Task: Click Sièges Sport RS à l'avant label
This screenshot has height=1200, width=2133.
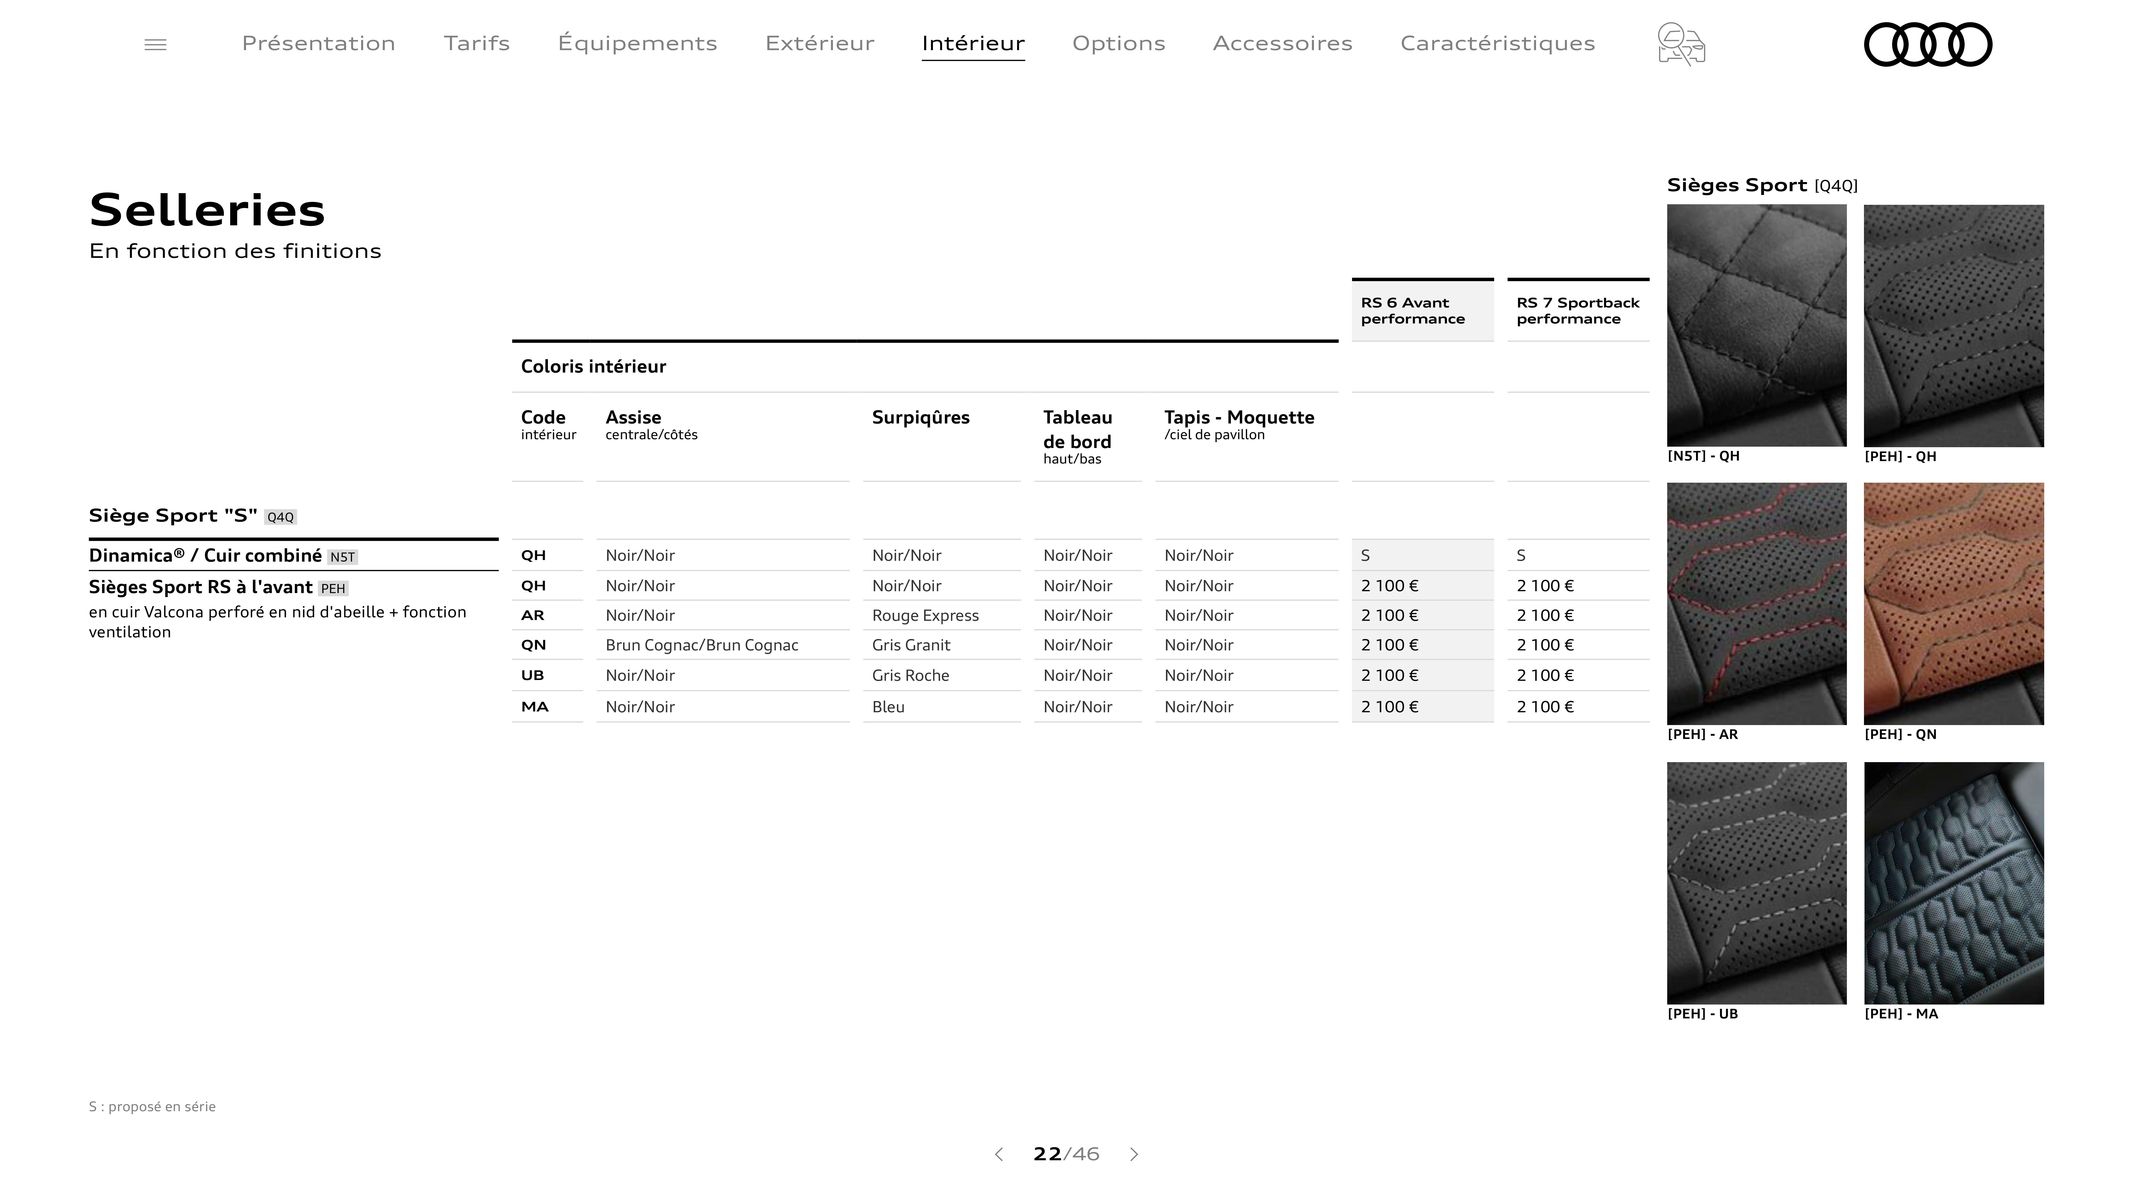Action: click(x=200, y=587)
